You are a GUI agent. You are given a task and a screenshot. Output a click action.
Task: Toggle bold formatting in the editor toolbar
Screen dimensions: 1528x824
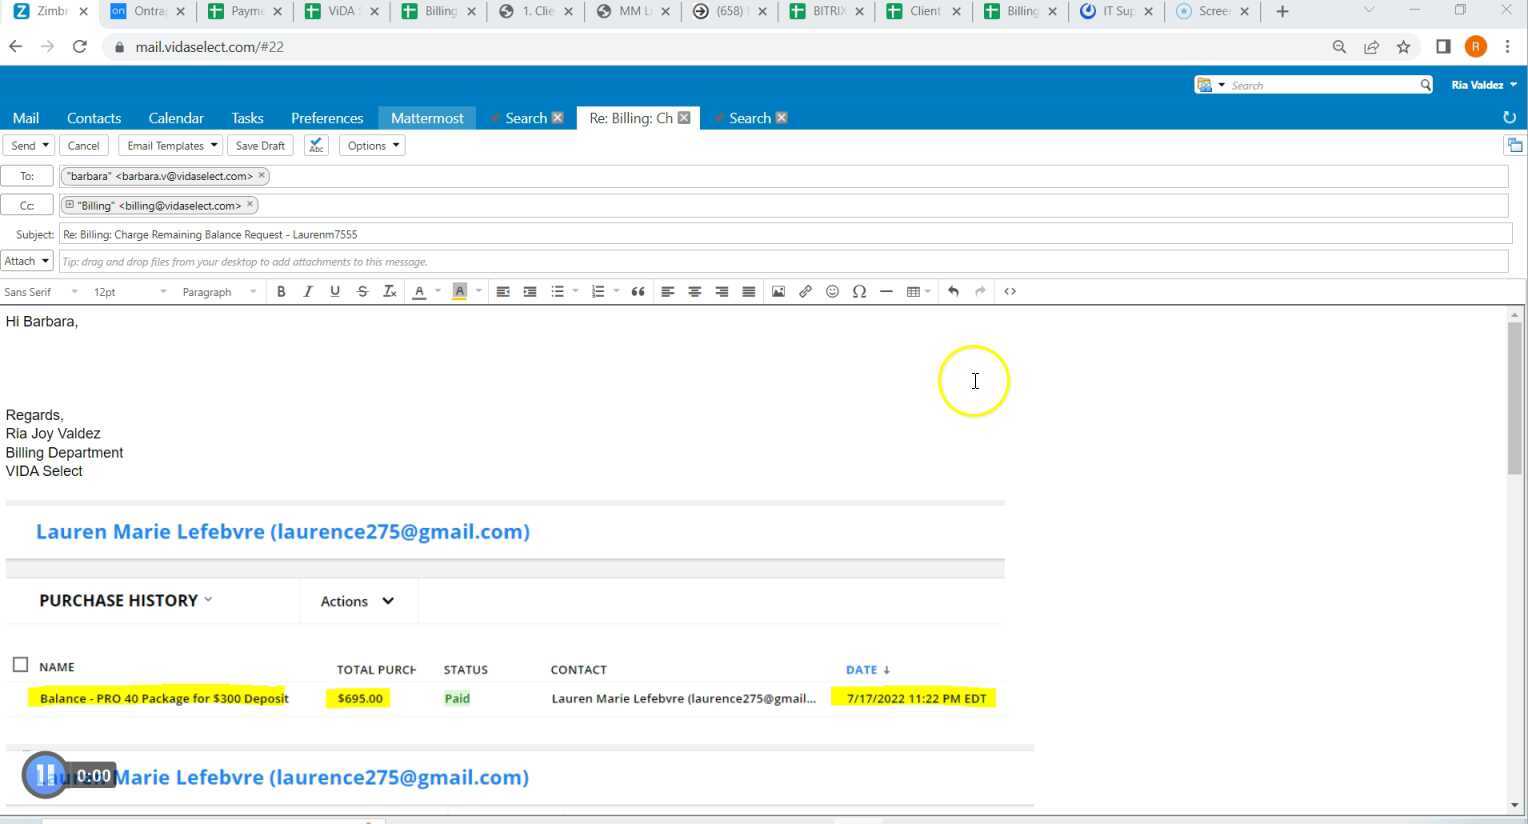[281, 292]
